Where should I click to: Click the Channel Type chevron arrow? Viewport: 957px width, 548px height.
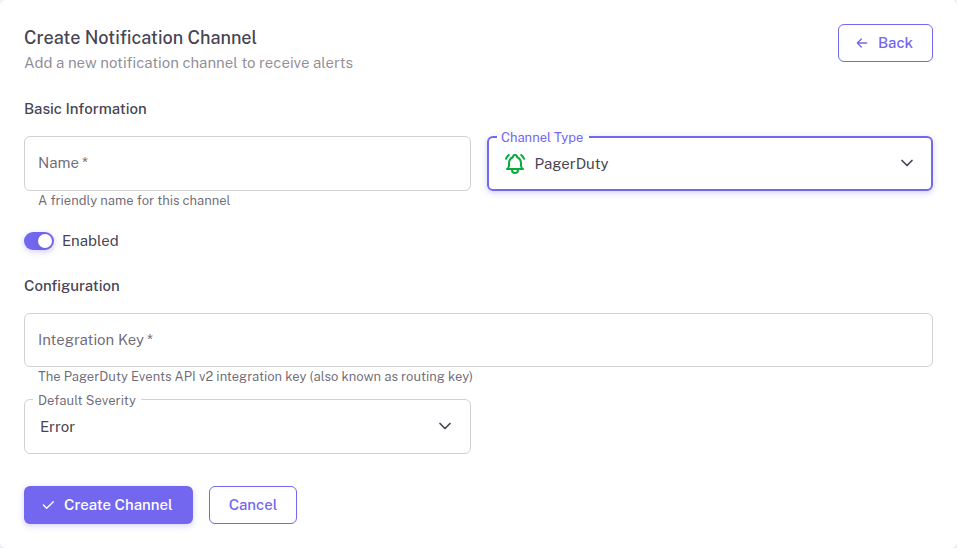907,164
